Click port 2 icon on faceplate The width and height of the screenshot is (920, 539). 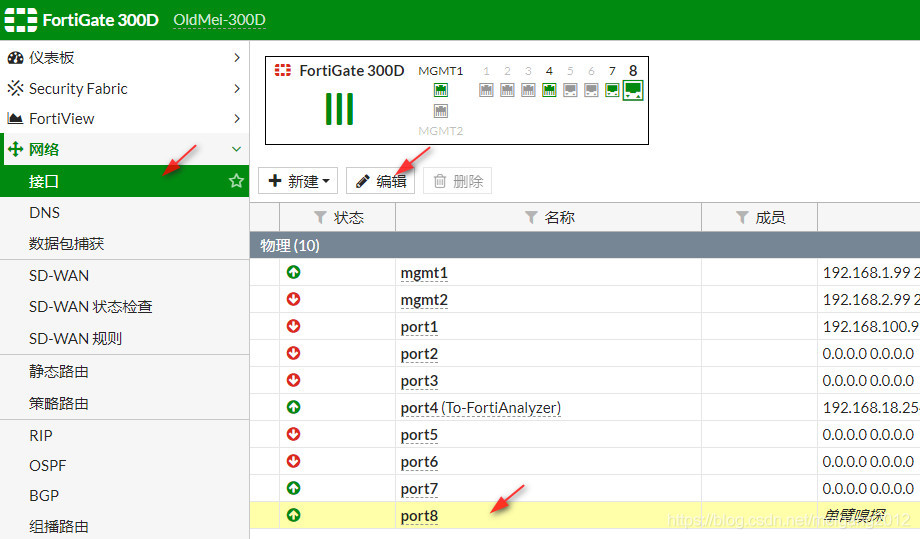click(x=507, y=90)
